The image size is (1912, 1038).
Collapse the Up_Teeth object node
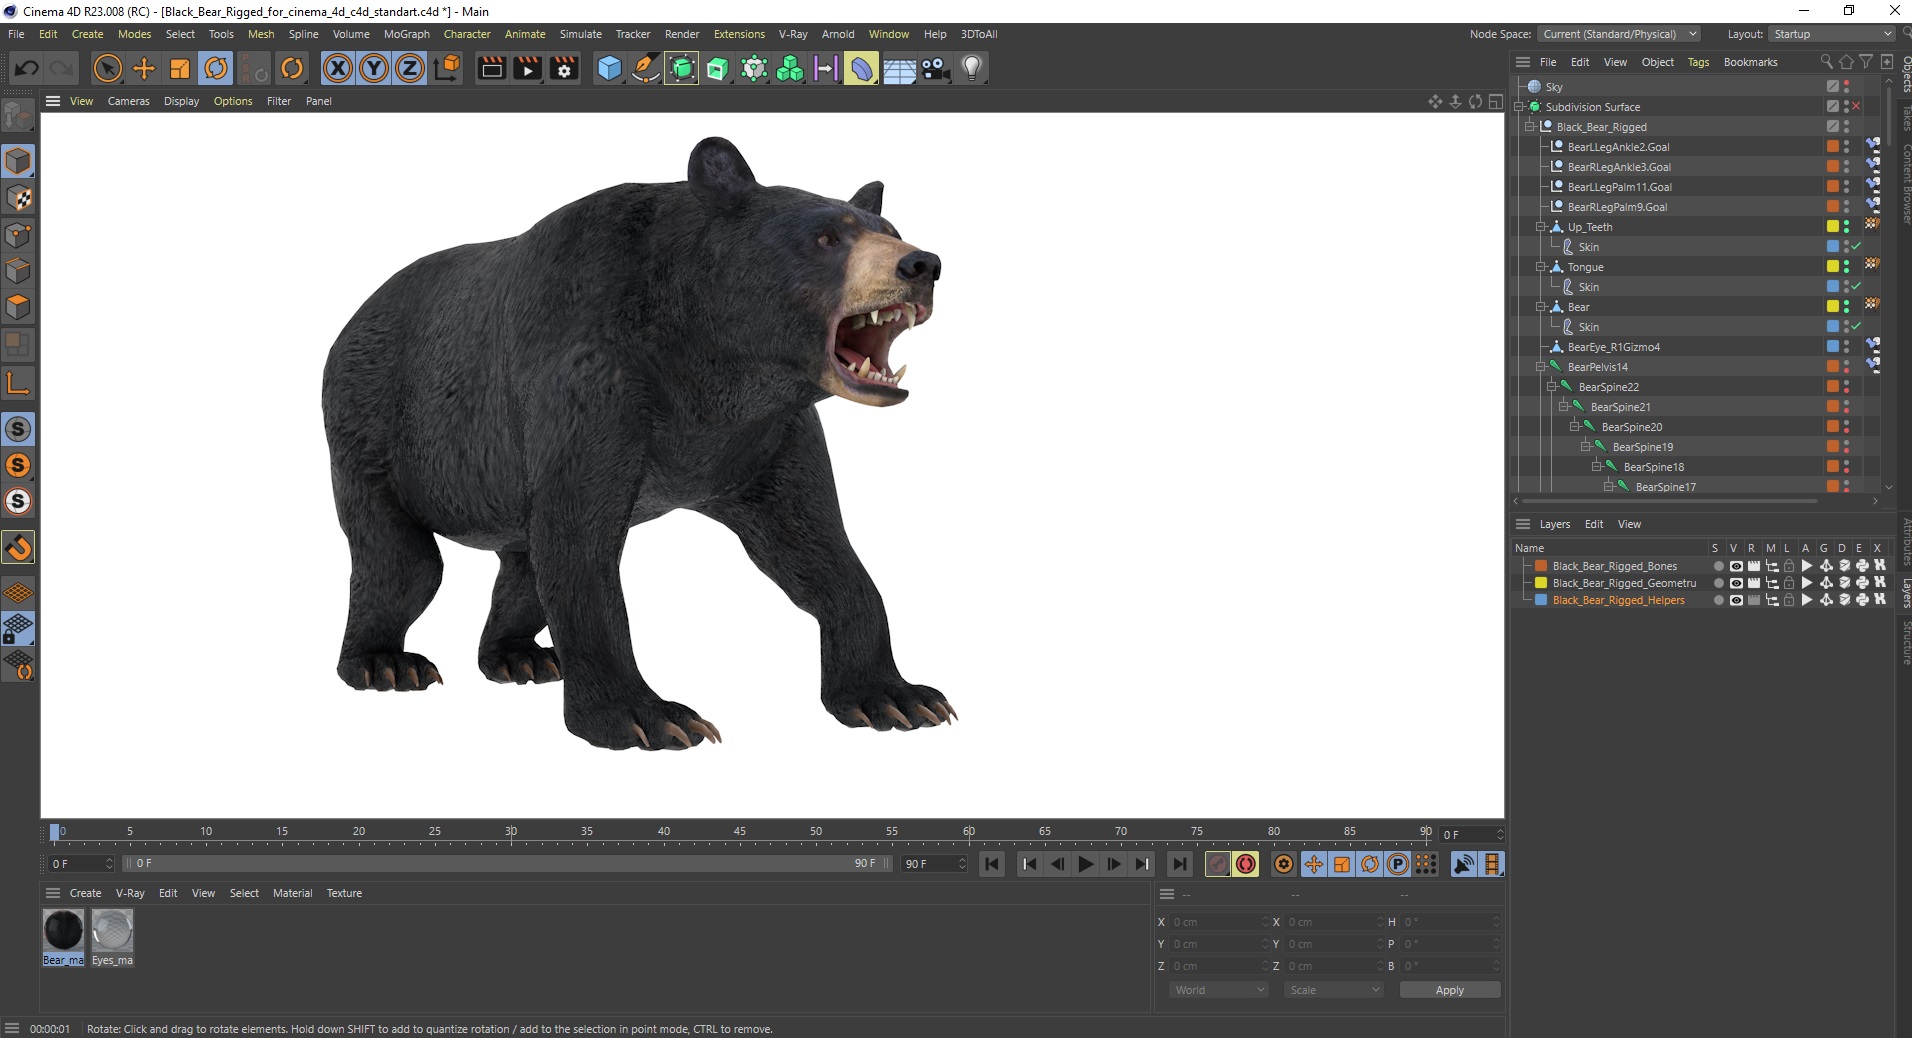pyautogui.click(x=1541, y=227)
